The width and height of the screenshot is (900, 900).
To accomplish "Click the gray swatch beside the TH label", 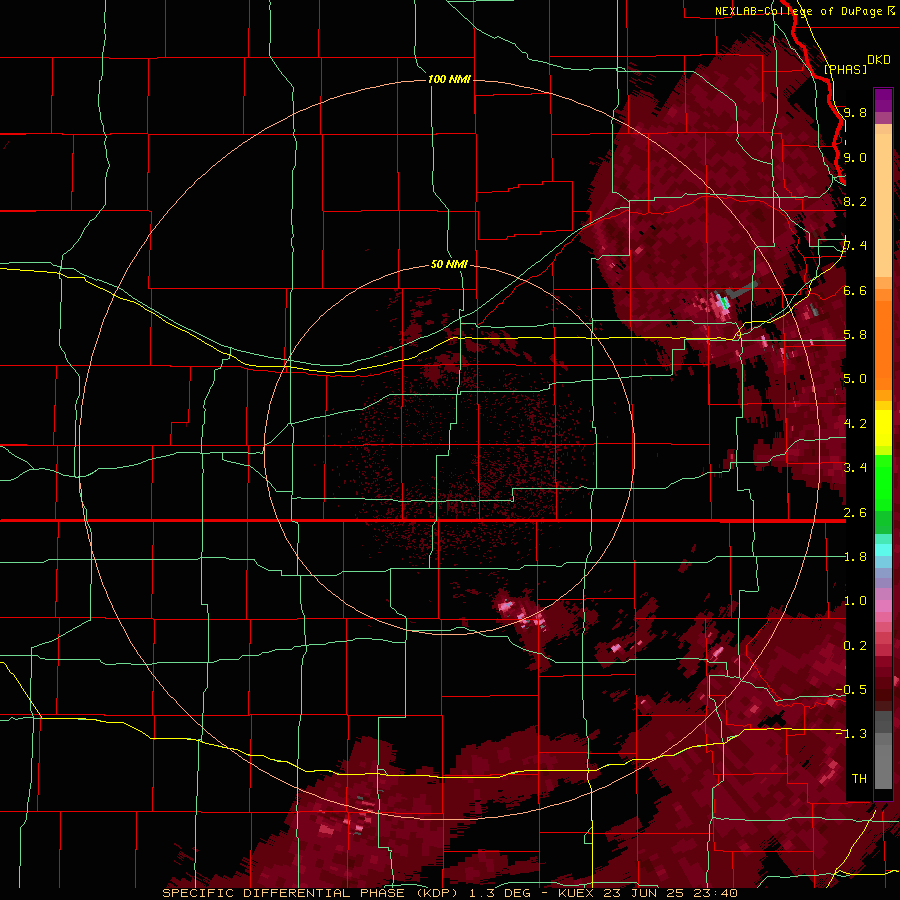I will (x=883, y=767).
